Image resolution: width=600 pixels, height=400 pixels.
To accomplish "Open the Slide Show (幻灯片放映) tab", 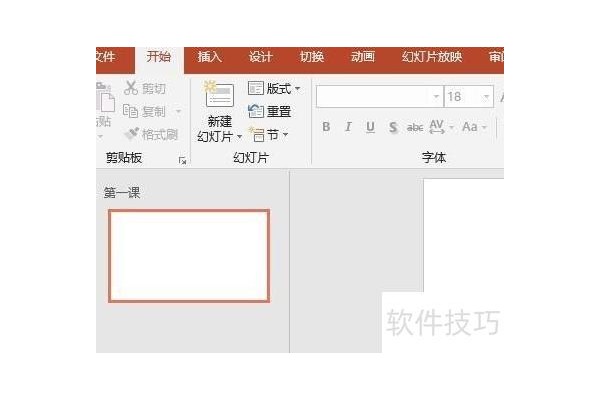I will (432, 57).
